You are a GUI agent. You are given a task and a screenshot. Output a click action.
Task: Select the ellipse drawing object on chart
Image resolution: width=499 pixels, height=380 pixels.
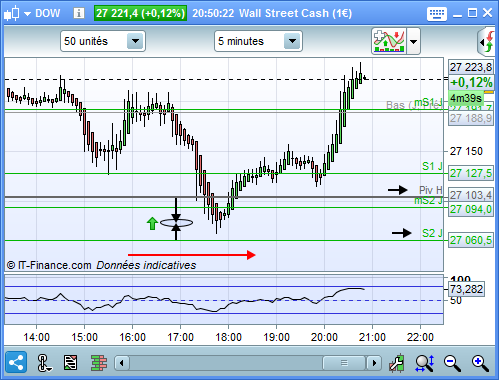176,223
